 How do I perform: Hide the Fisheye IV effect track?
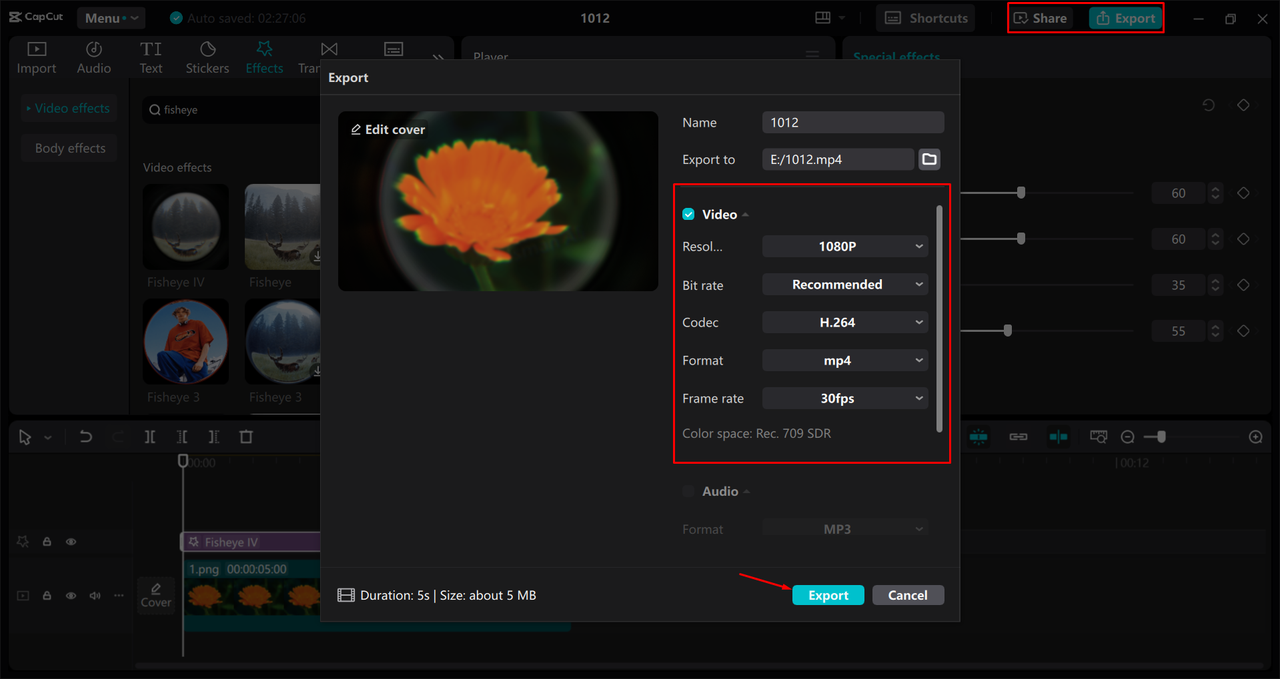(71, 542)
